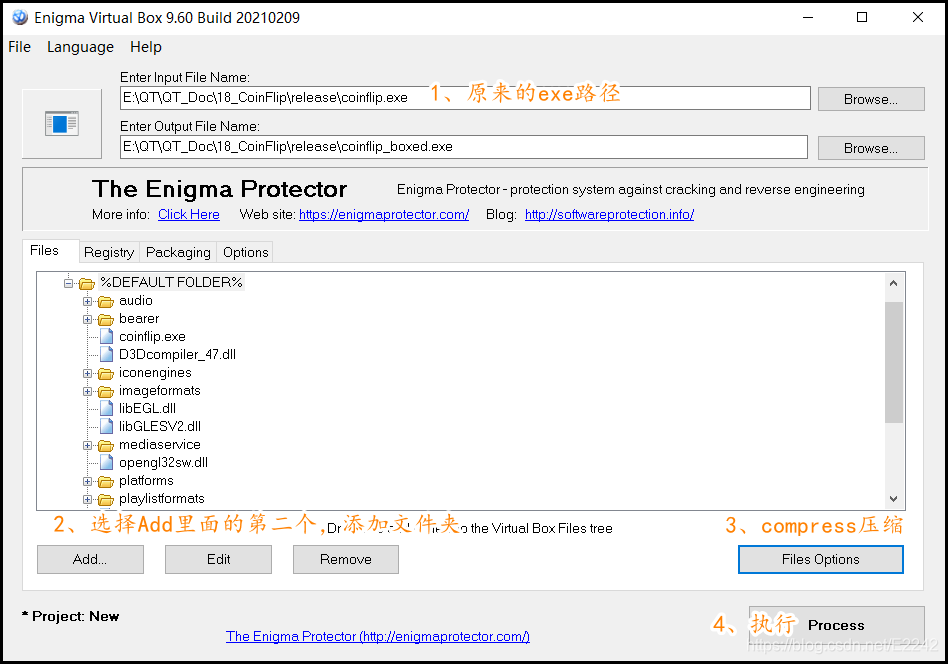948x664 pixels.
Task: Select the 'opengl32sw.dll' tree entry
Action: (163, 463)
